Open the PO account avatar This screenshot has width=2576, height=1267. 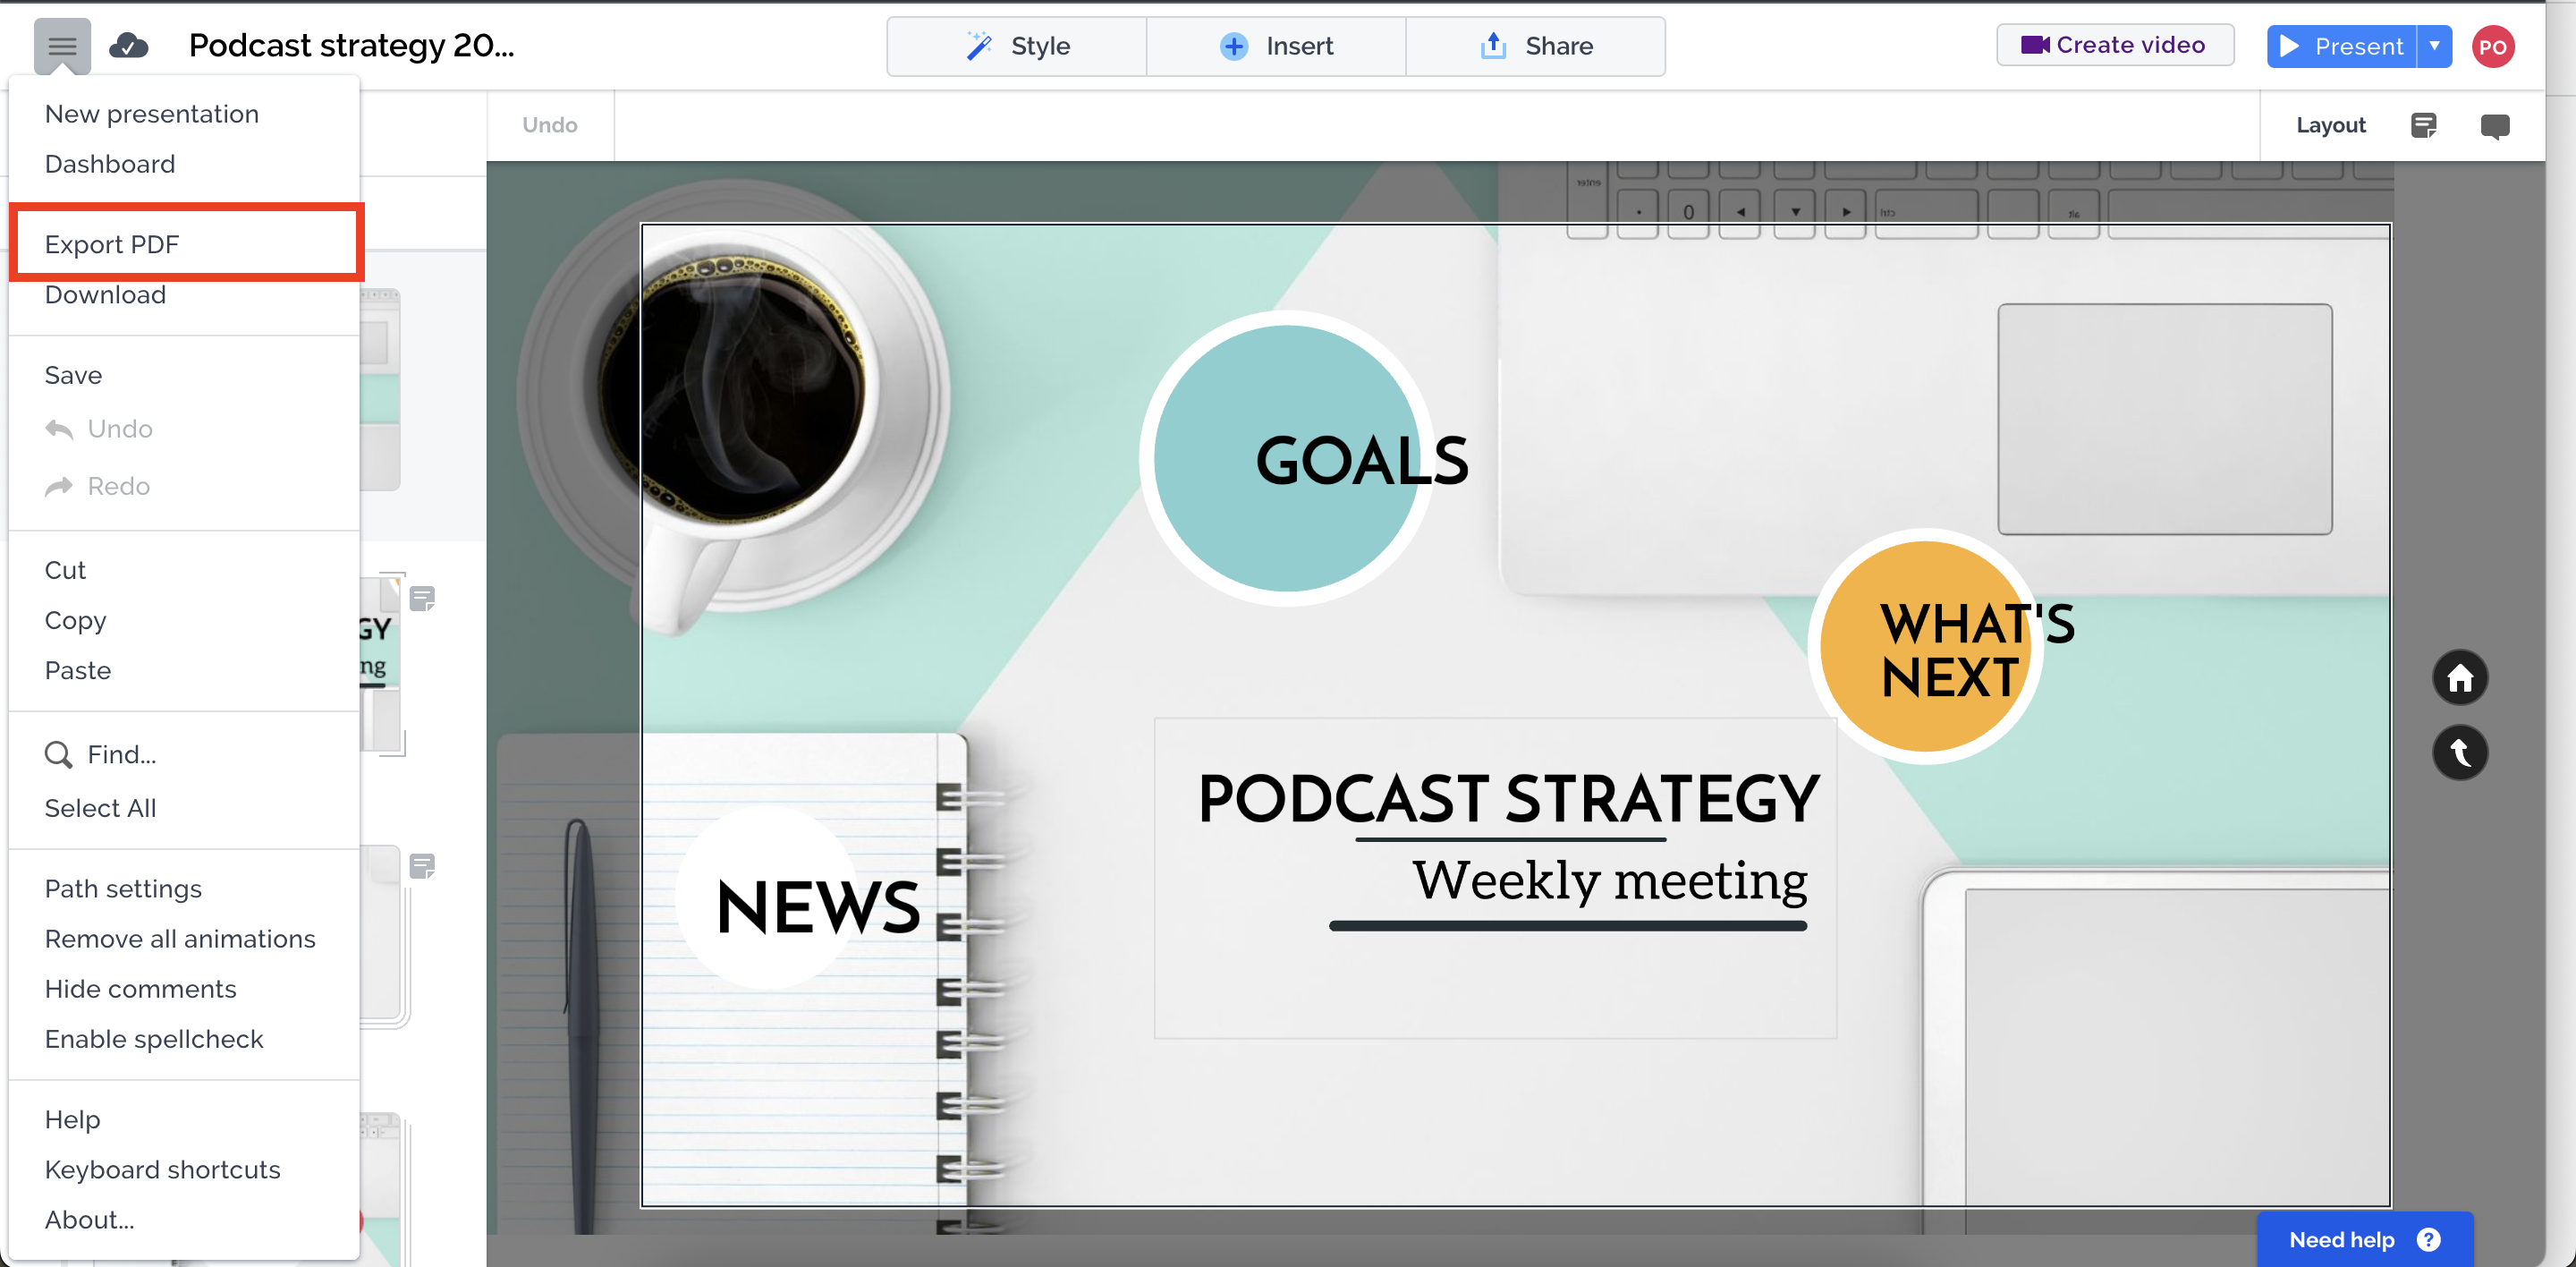coord(2492,45)
